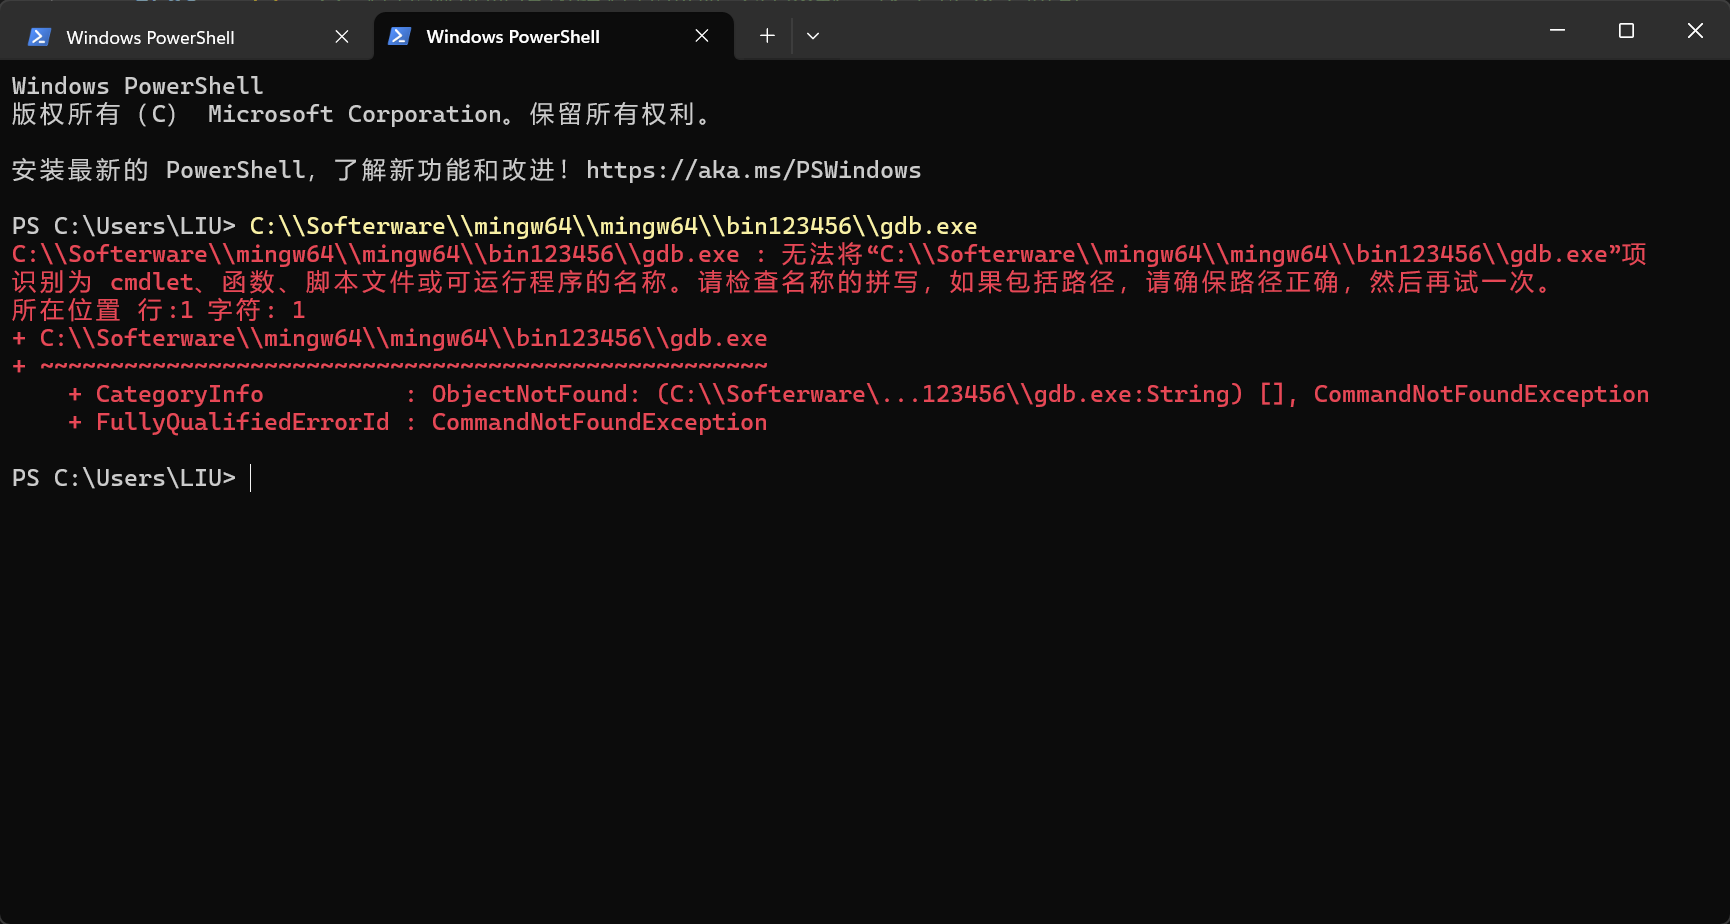Maximize the terminal window
This screenshot has width=1730, height=924.
1625,30
